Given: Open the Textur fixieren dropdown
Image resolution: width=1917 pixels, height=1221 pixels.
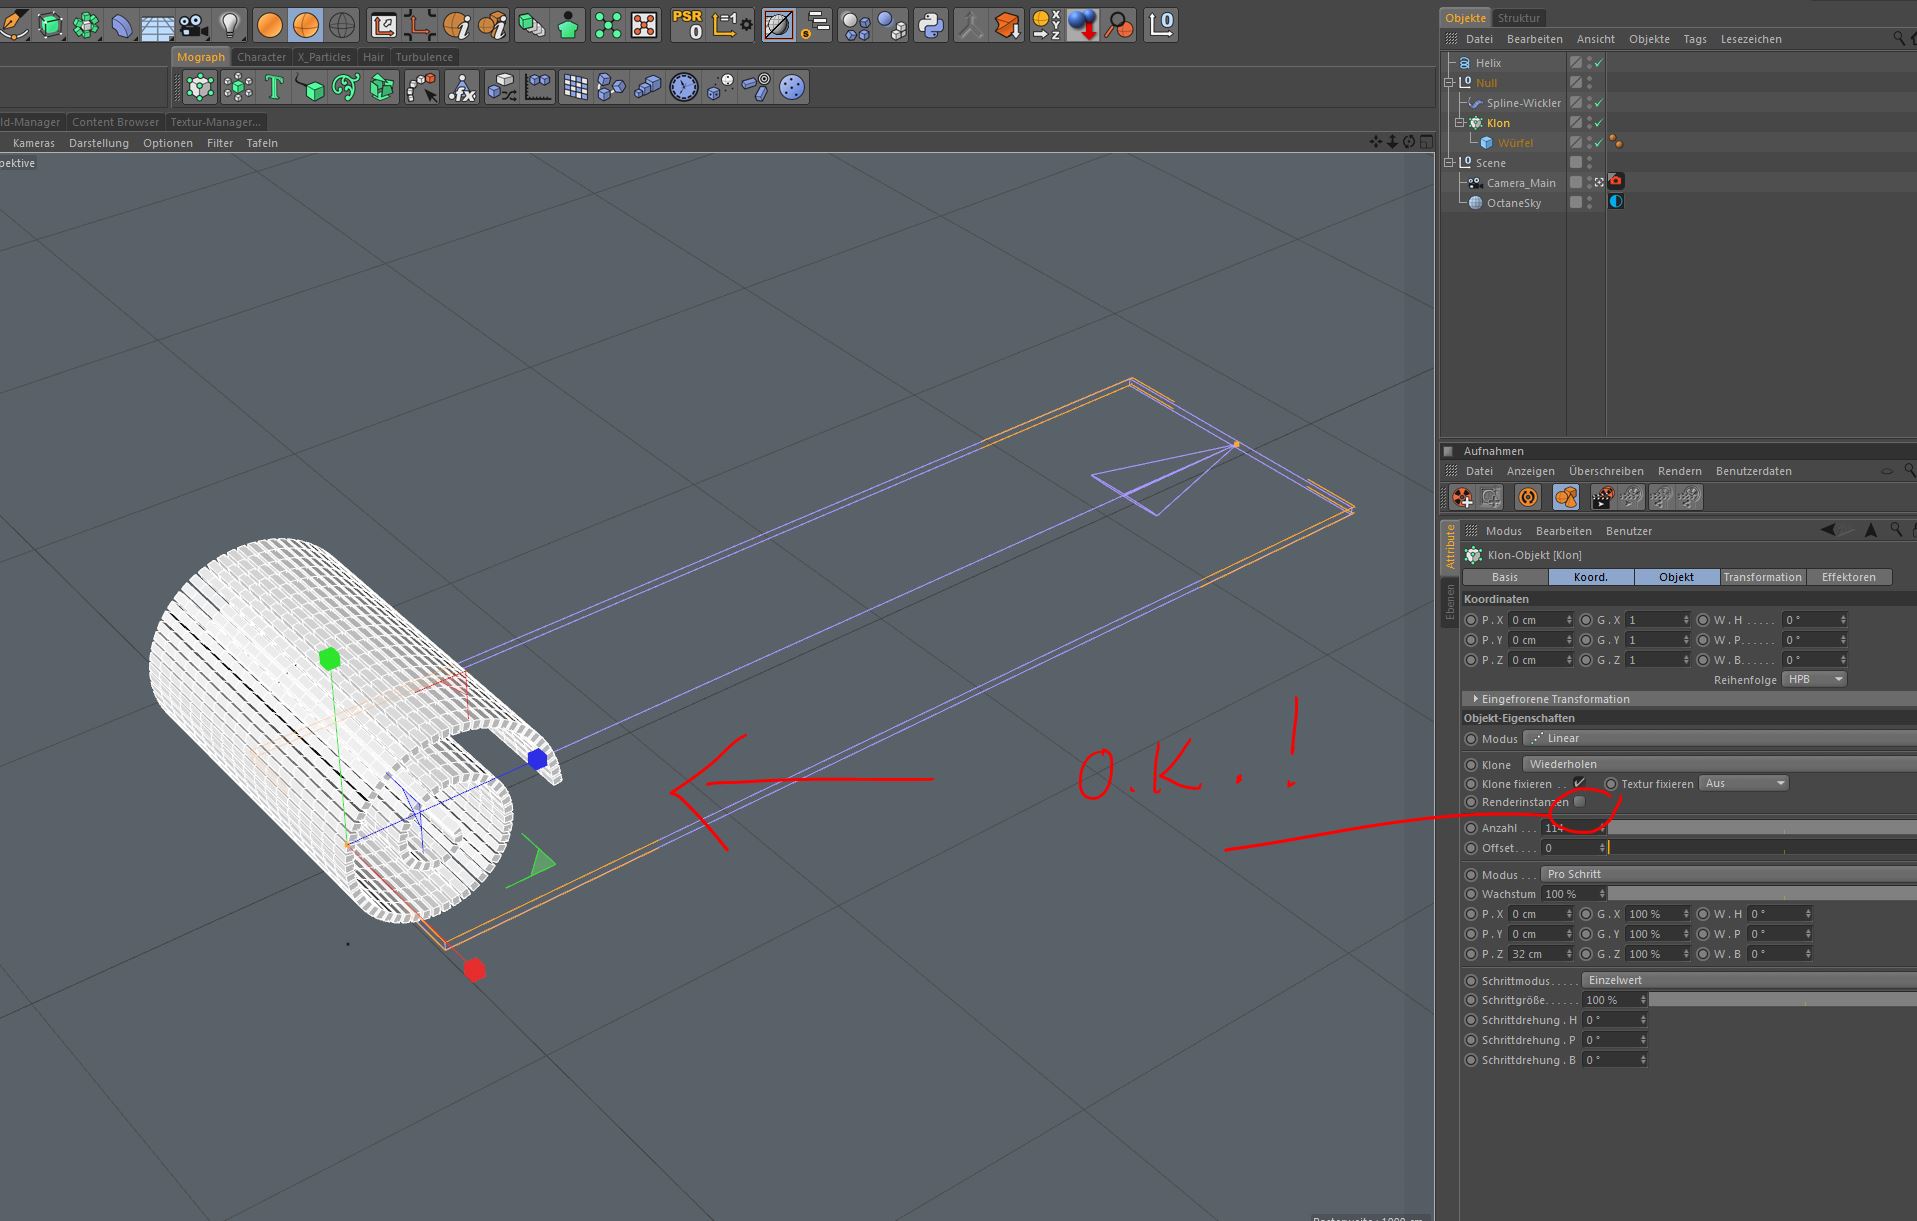Looking at the screenshot, I should coord(1744,783).
